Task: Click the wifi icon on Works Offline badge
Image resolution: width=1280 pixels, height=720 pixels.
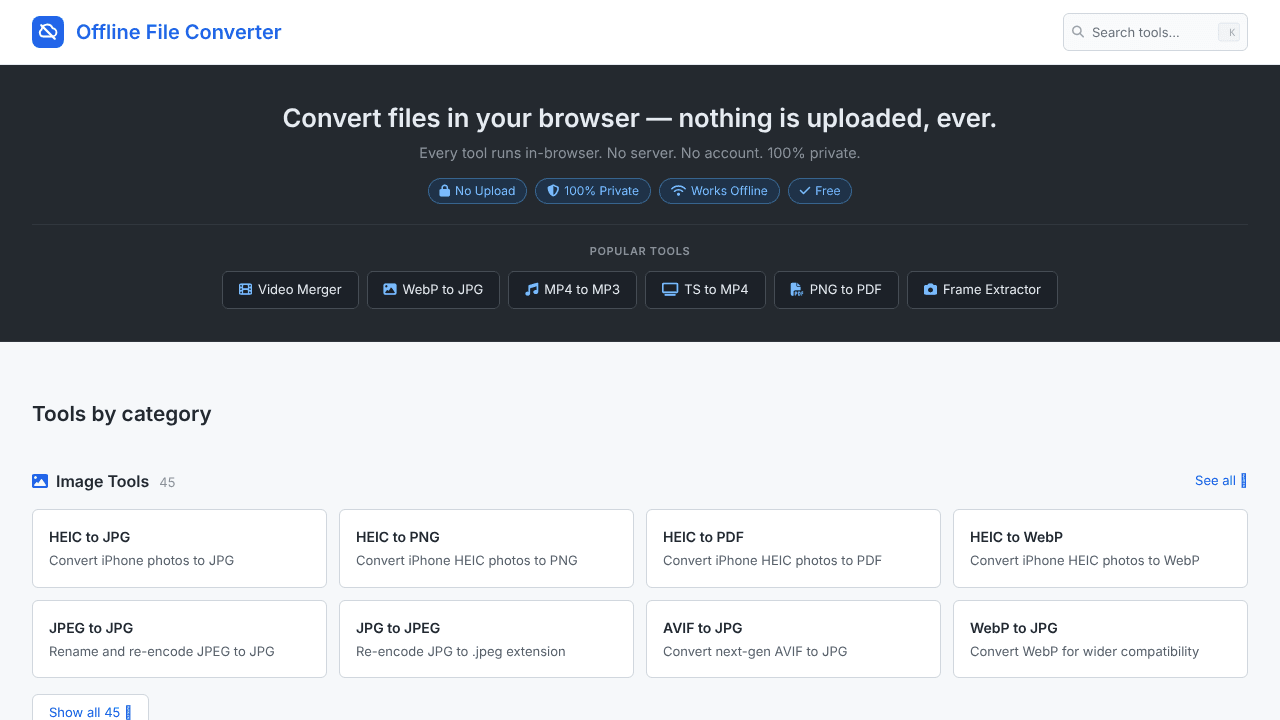Action: tap(678, 191)
